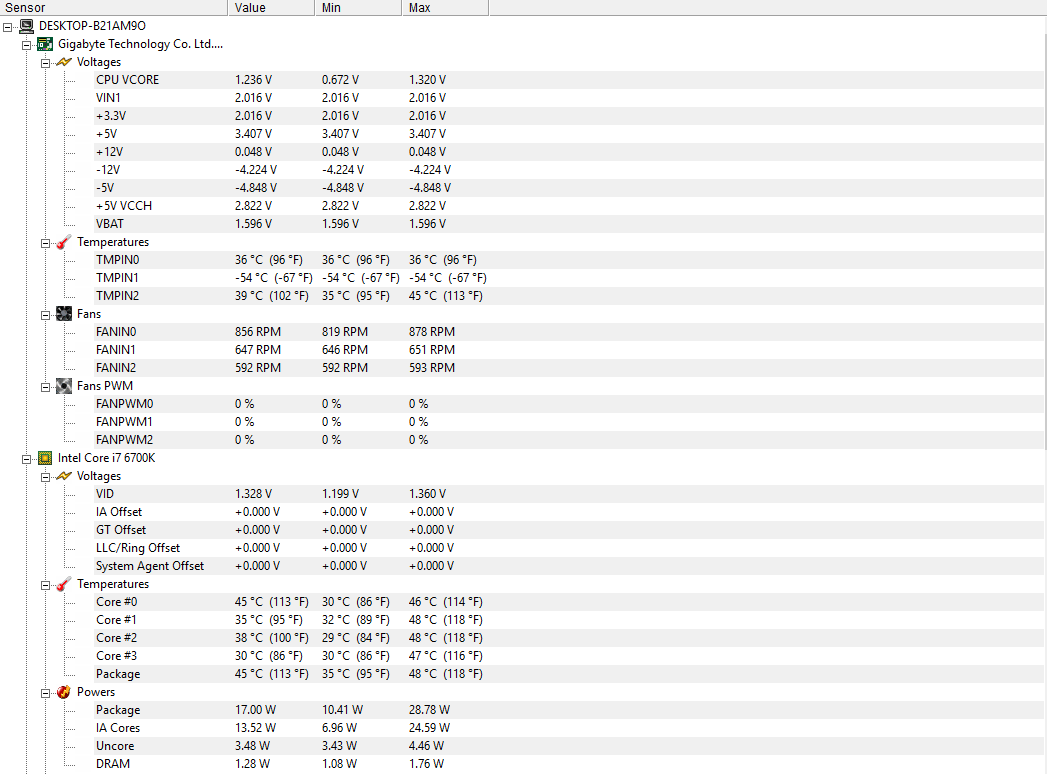Screen dimensions: 1047x774
Task: Click the Fans PWM section icon
Action: pos(63,386)
